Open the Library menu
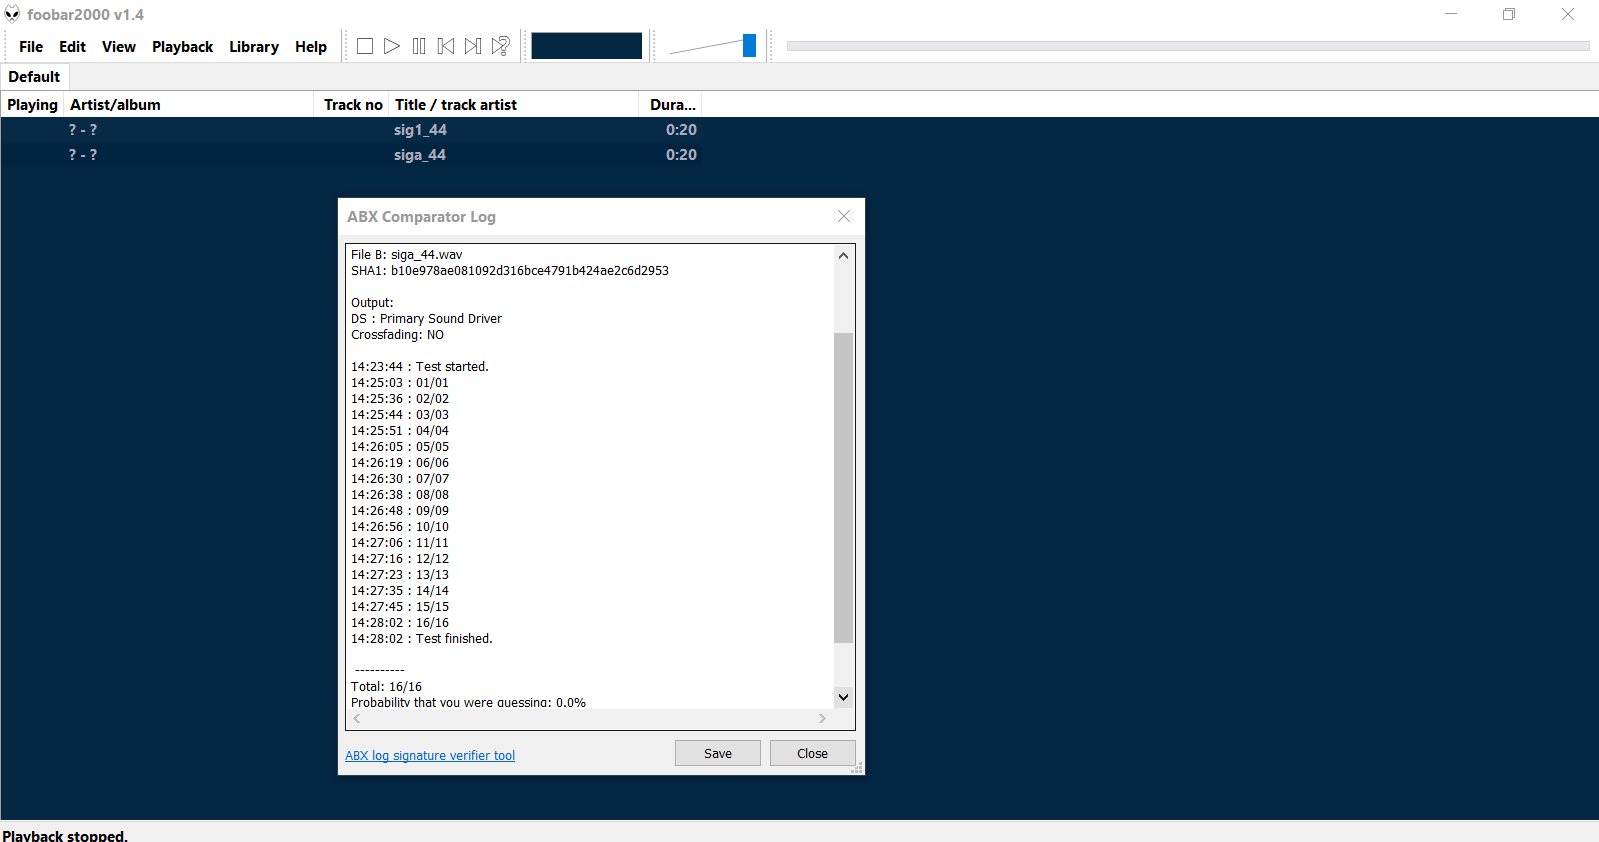The height and width of the screenshot is (842, 1599). pyautogui.click(x=254, y=47)
